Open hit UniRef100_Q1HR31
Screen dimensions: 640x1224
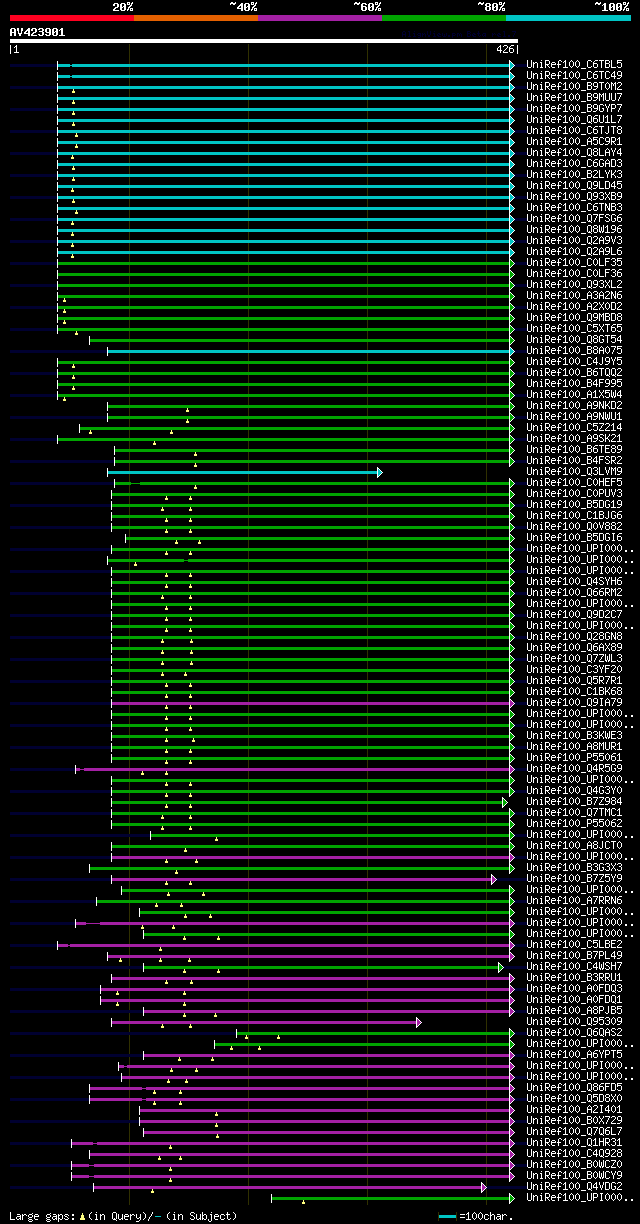[x=575, y=1143]
